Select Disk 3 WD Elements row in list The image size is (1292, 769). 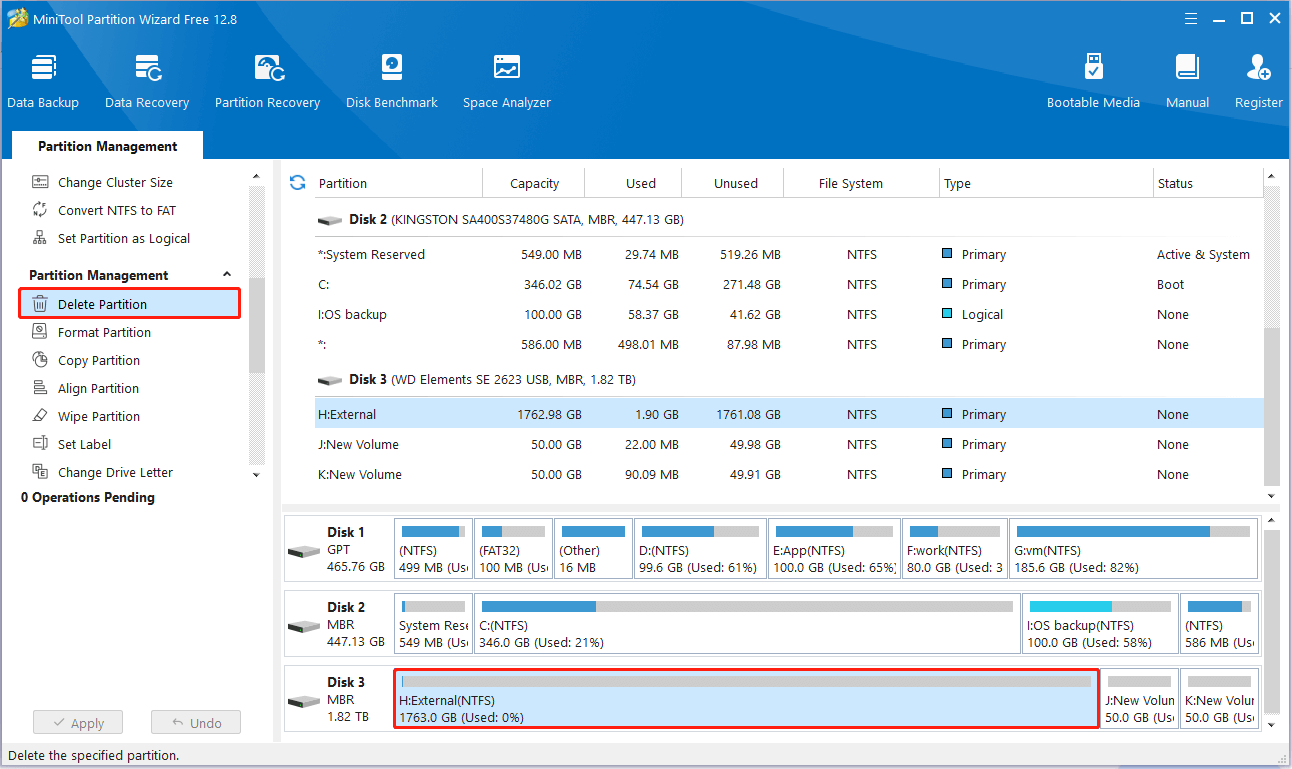788,379
